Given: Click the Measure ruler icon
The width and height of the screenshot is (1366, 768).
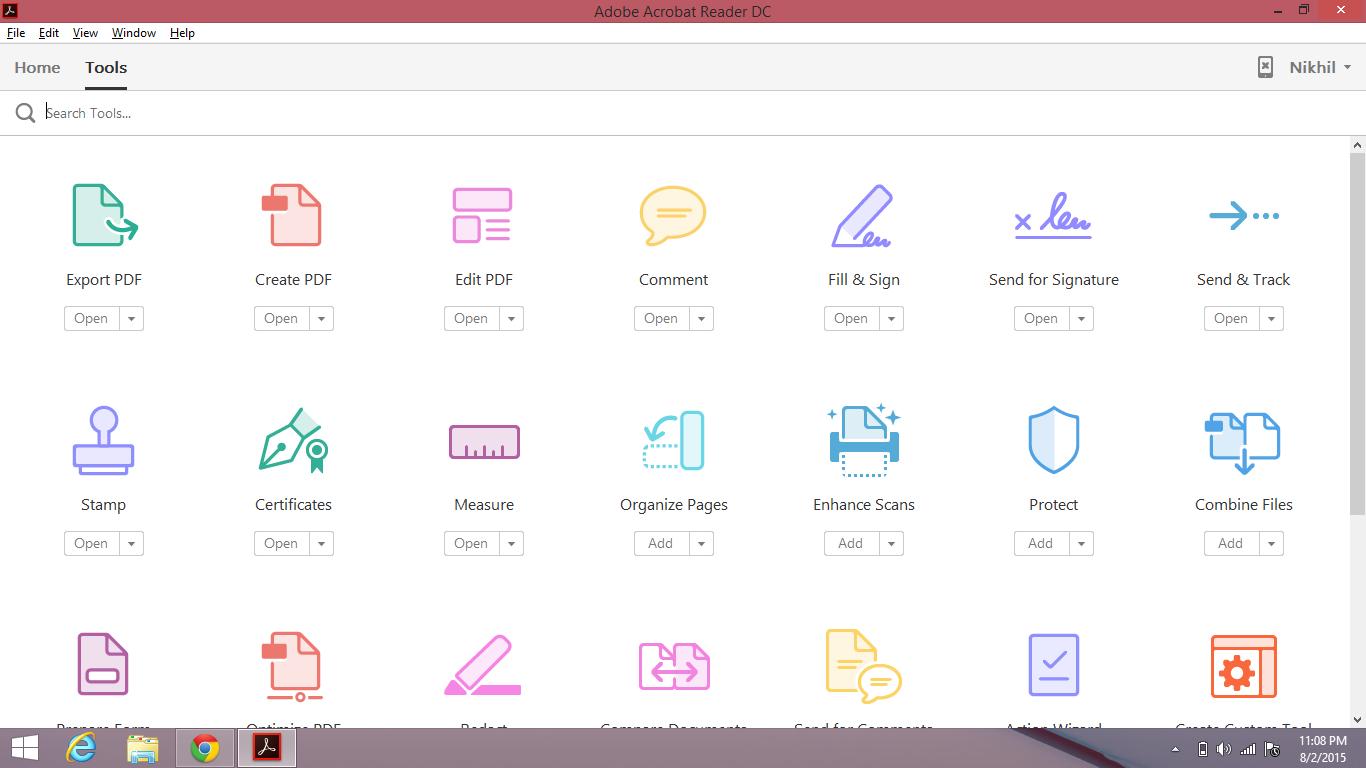Looking at the screenshot, I should [484, 441].
